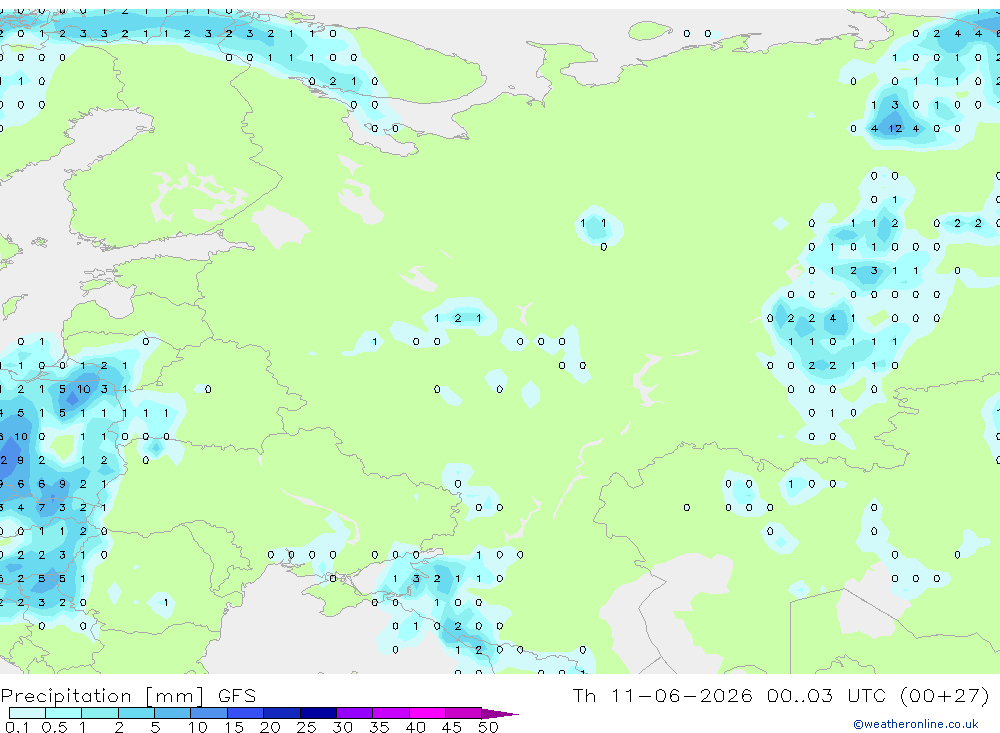This screenshot has width=1000, height=733.
Task: Click the 'Th 11-06-2026 00..03 UTC (00+27)' timestamp
Action: (x=781, y=695)
